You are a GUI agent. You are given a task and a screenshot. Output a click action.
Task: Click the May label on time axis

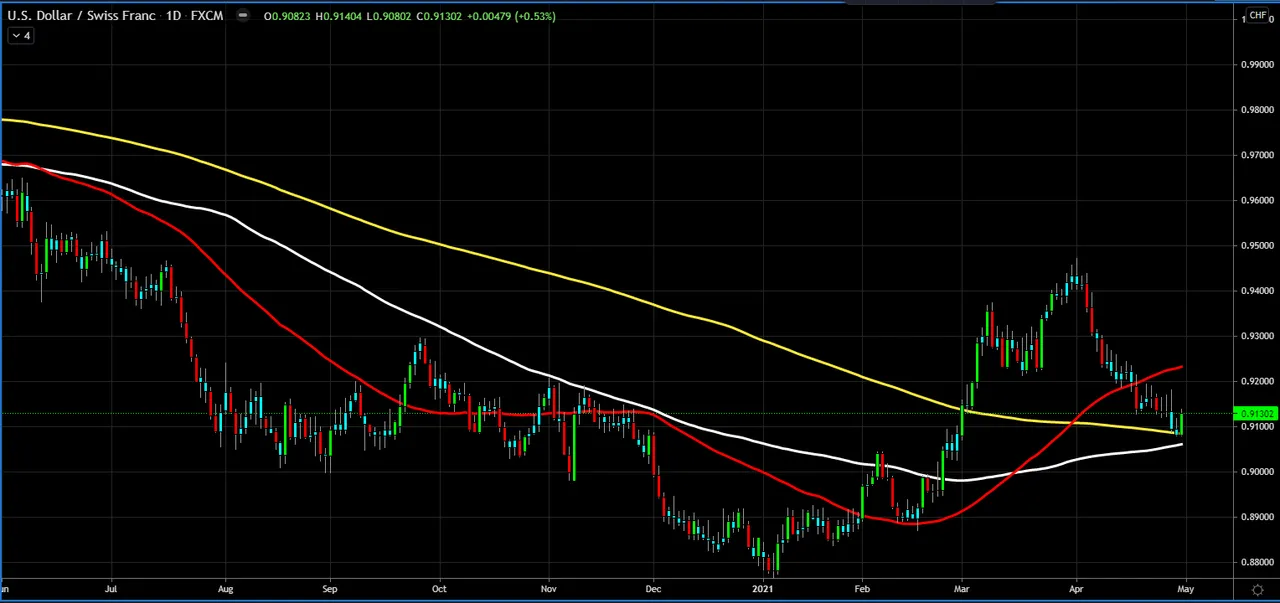(1185, 589)
